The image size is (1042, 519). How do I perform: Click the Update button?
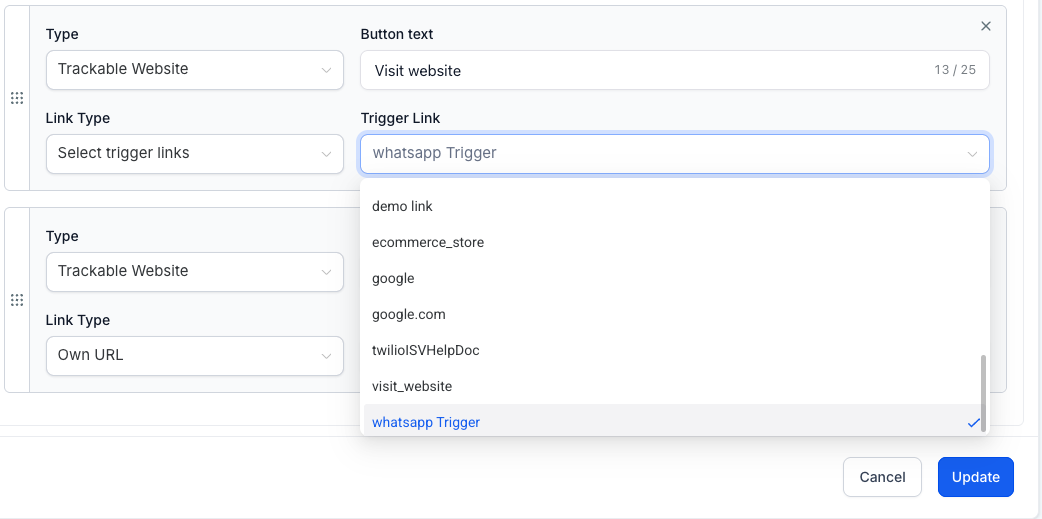975,477
